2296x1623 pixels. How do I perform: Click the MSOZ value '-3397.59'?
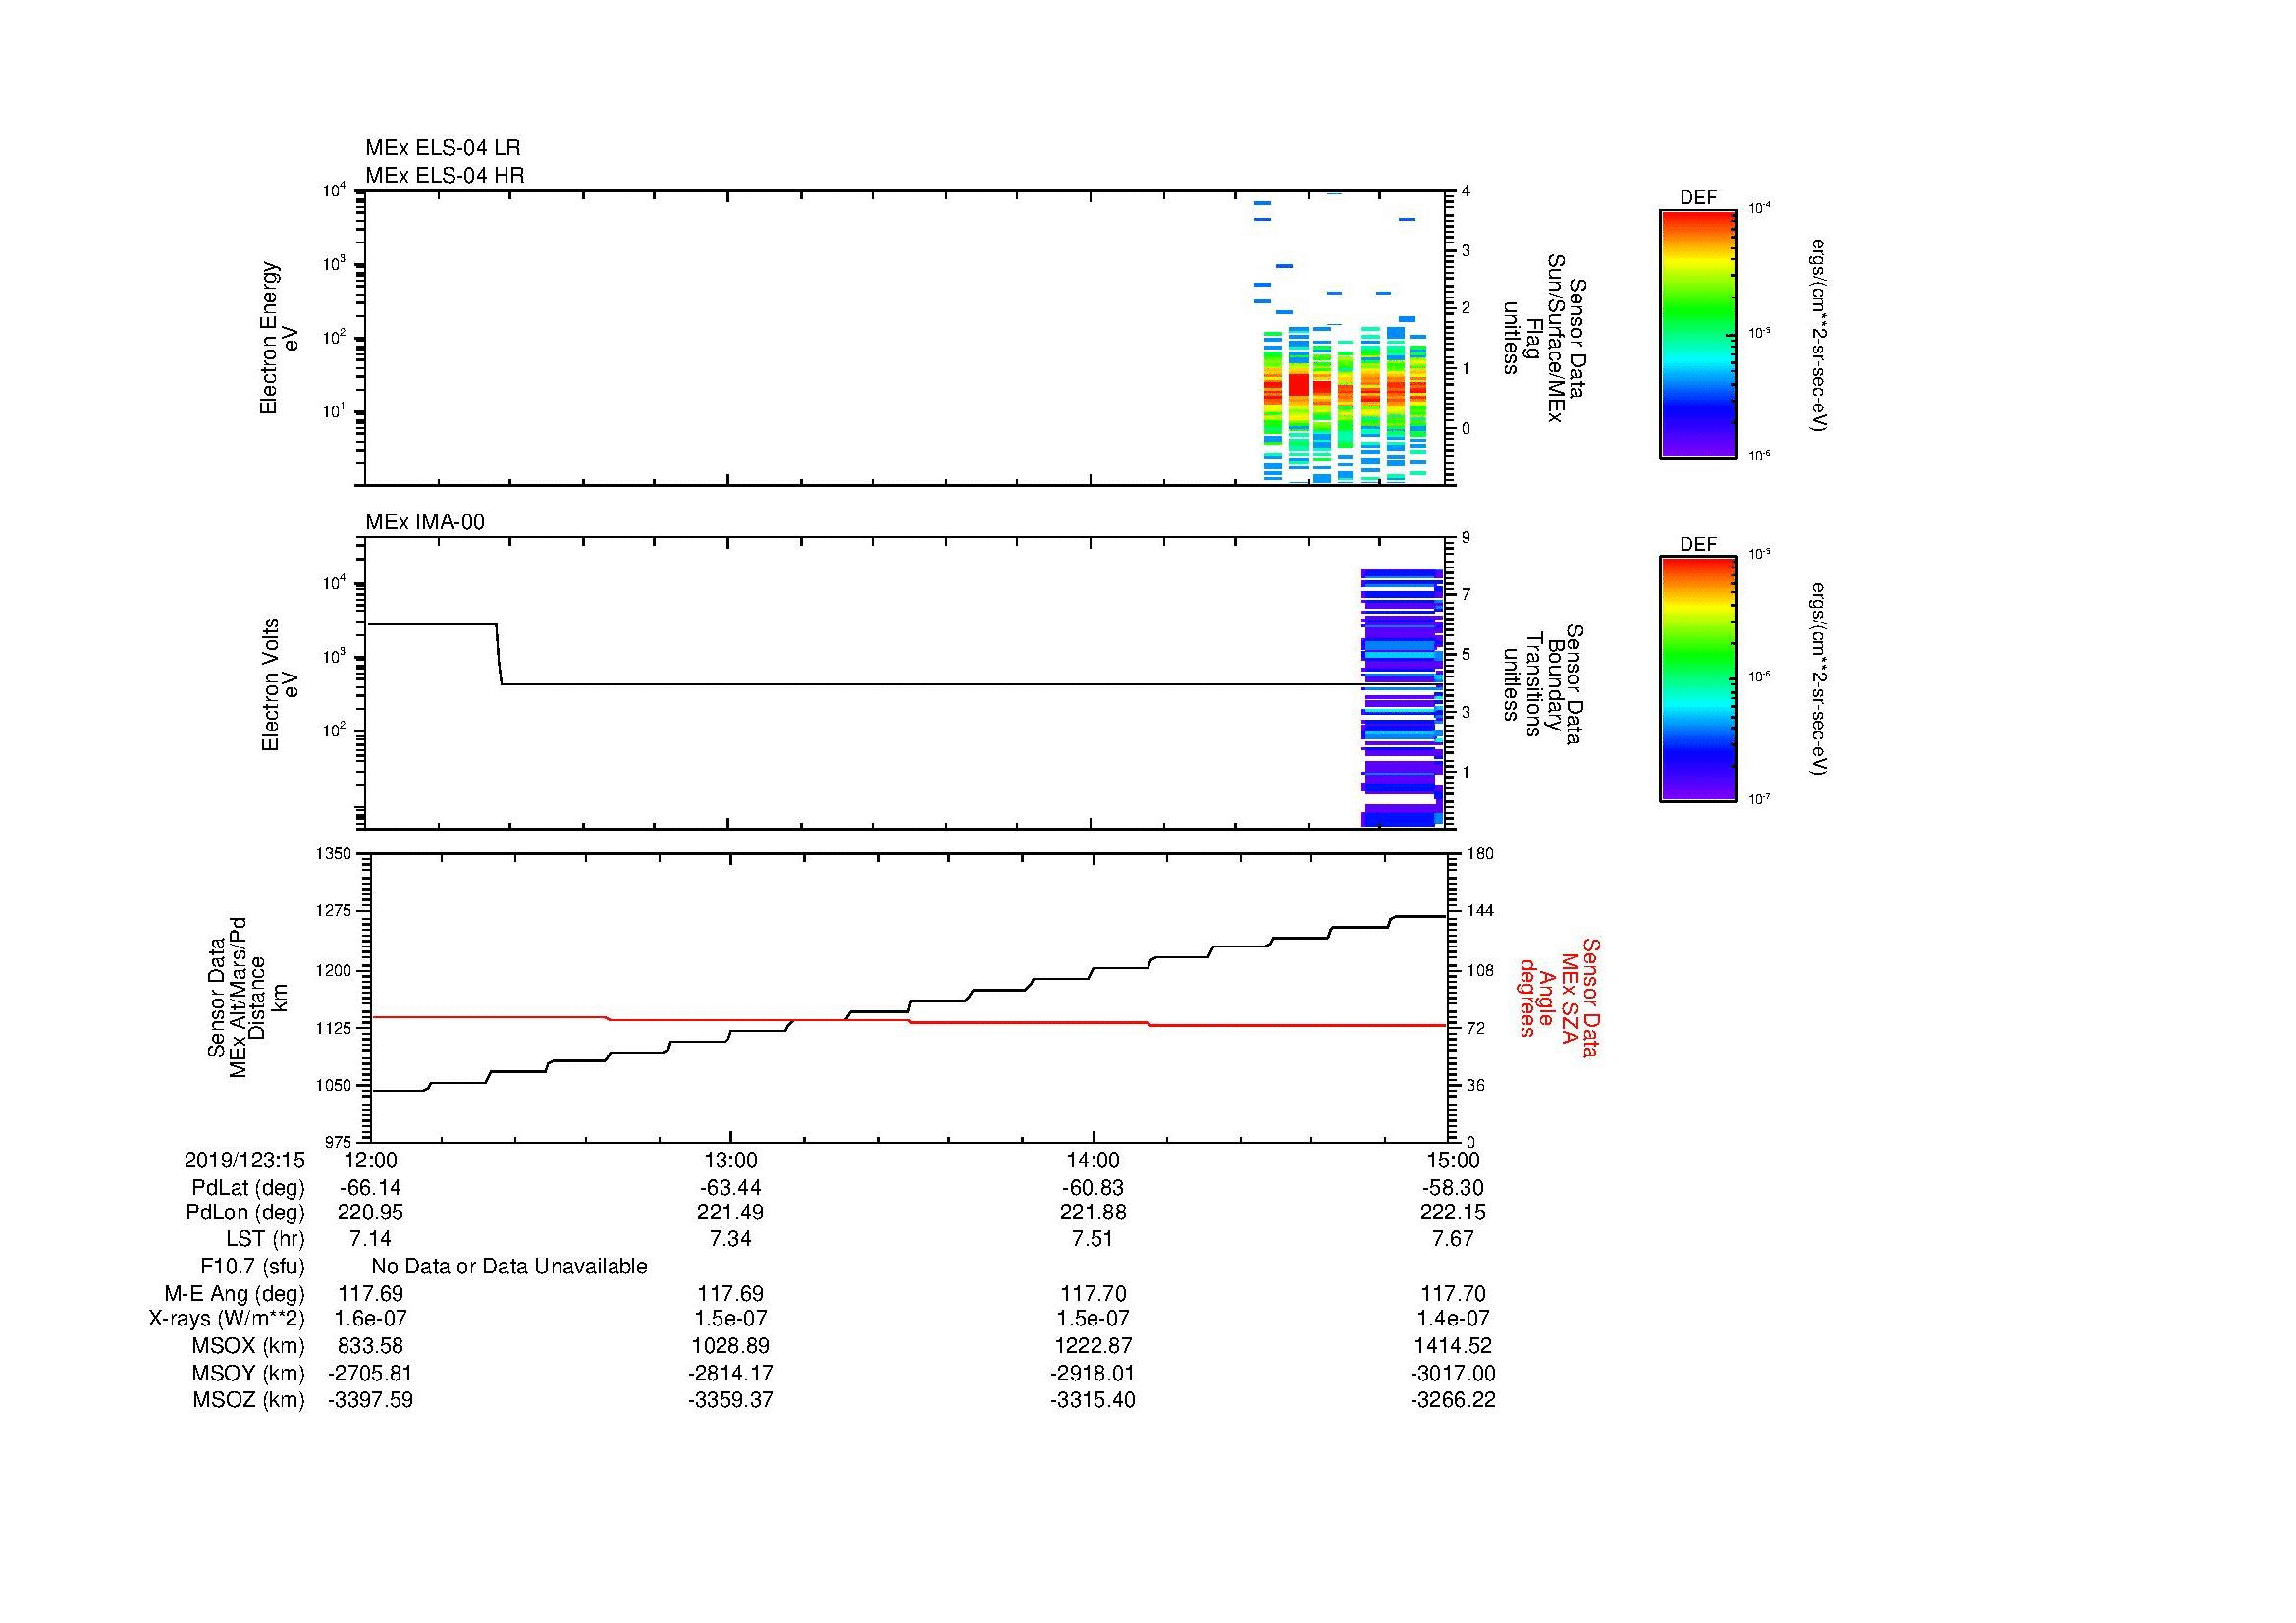pos(370,1400)
